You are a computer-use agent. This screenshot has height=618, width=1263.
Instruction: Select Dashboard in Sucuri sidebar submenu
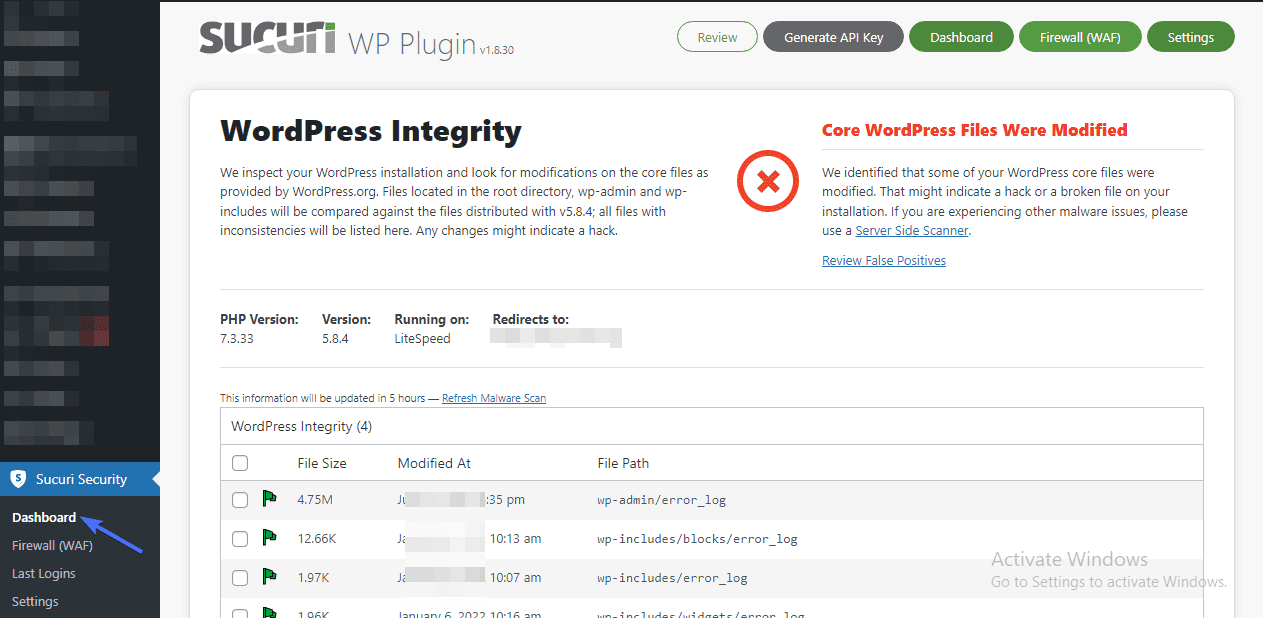click(x=44, y=517)
